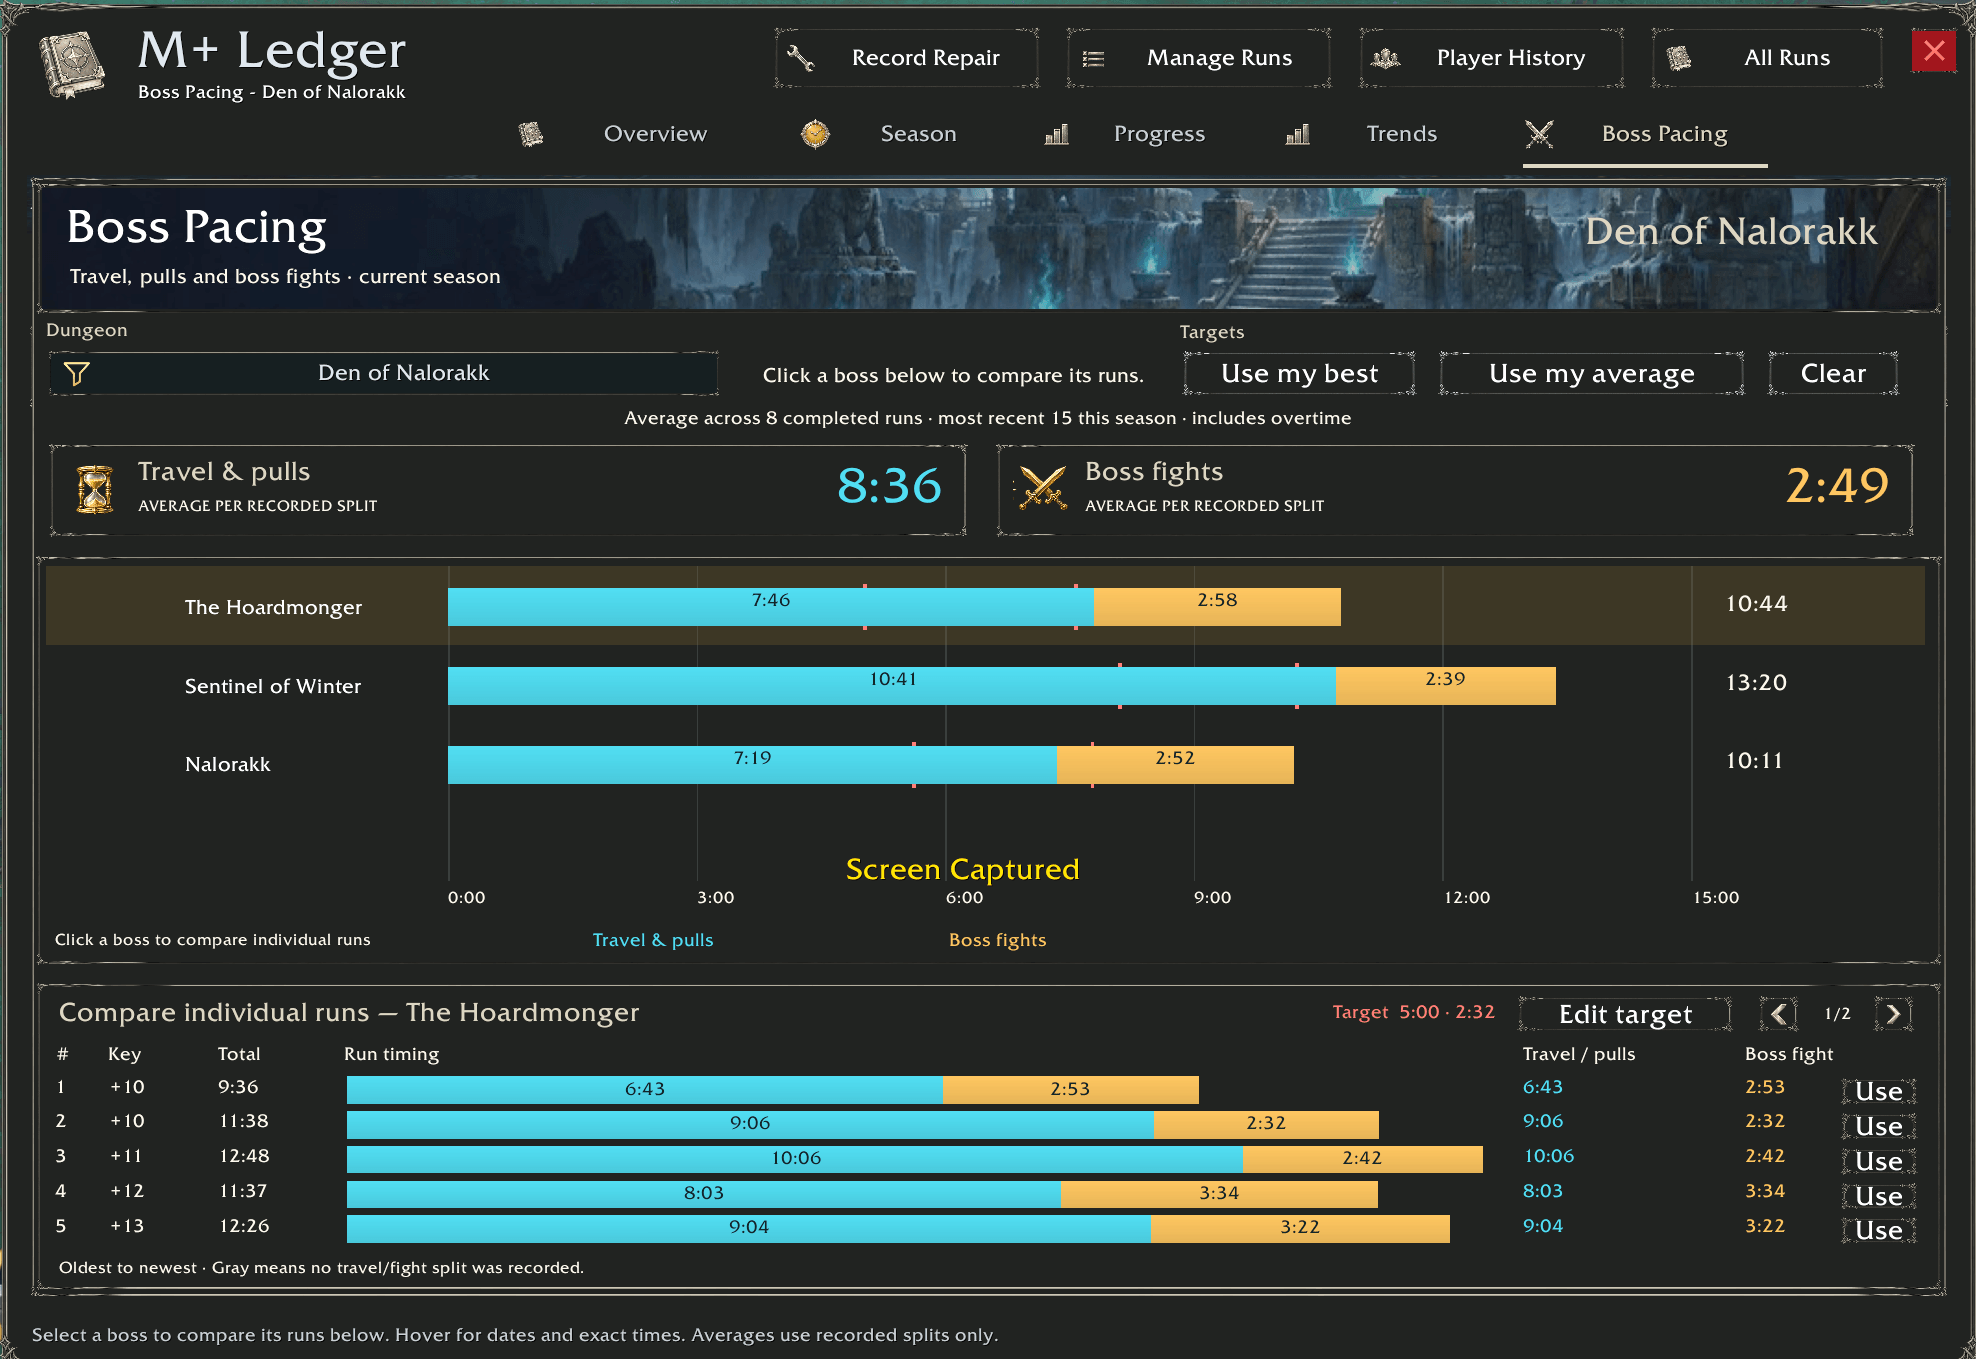Click the list icon on Manage Runs

pyautogui.click(x=1094, y=59)
